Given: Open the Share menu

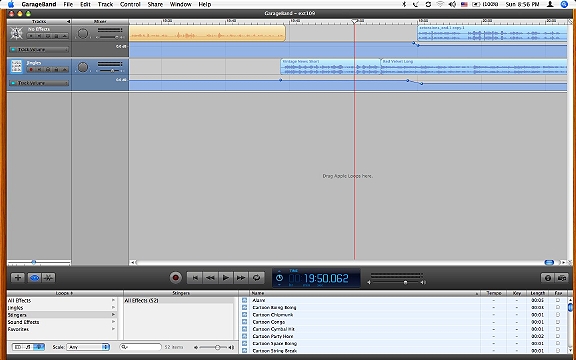Looking at the screenshot, I should point(155,4).
